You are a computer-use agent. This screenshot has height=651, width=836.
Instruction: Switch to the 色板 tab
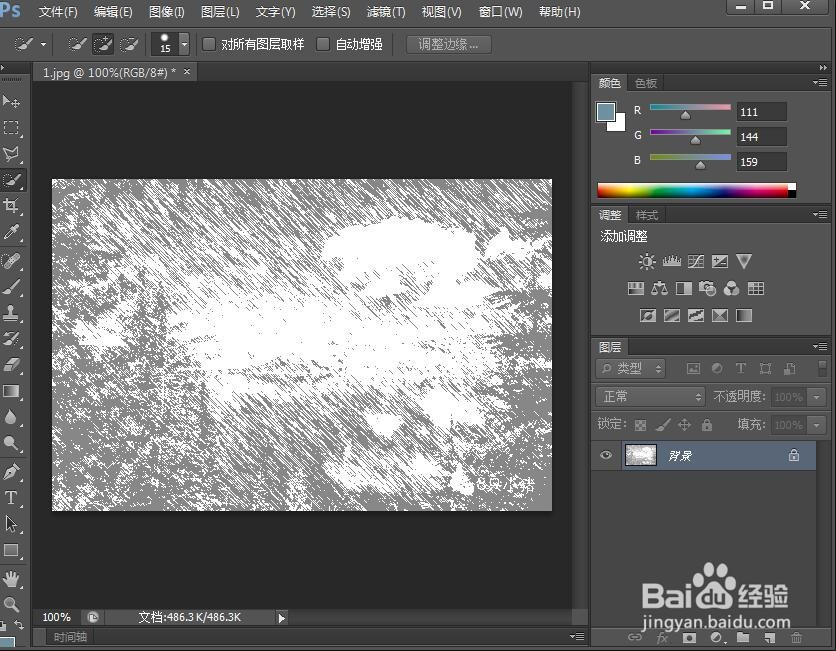click(646, 83)
